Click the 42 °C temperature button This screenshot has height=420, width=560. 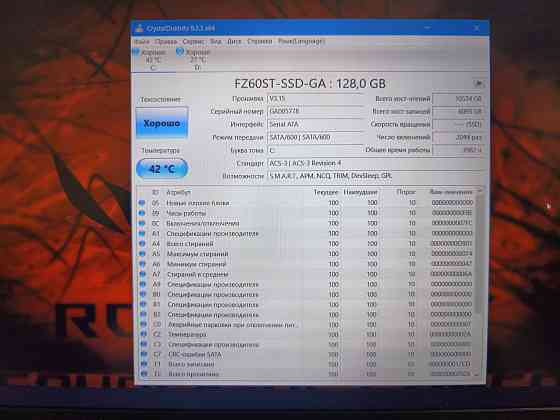[162, 169]
